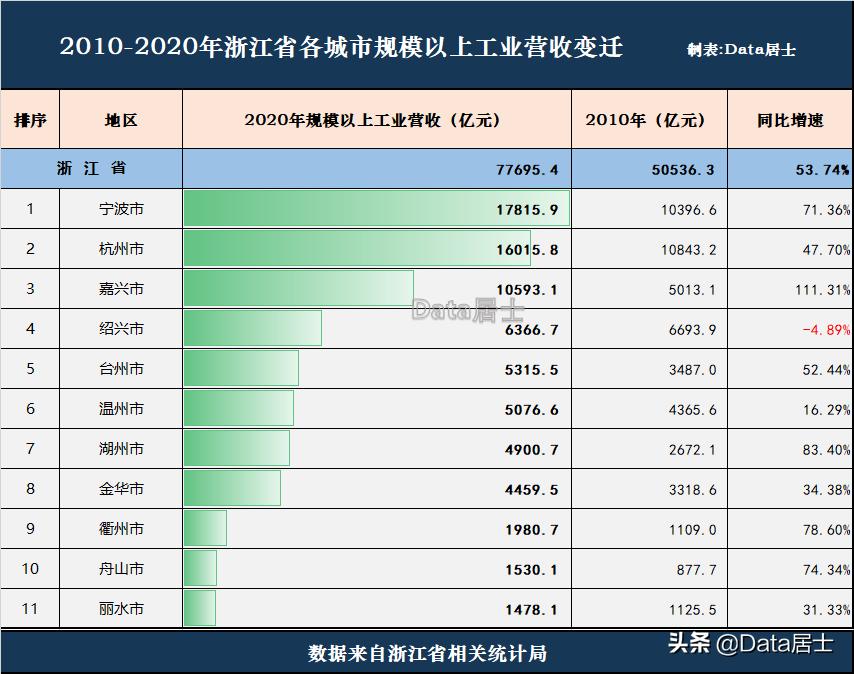Select the 2010年（亿元） header cell
This screenshot has height=674, width=854.
(649, 120)
